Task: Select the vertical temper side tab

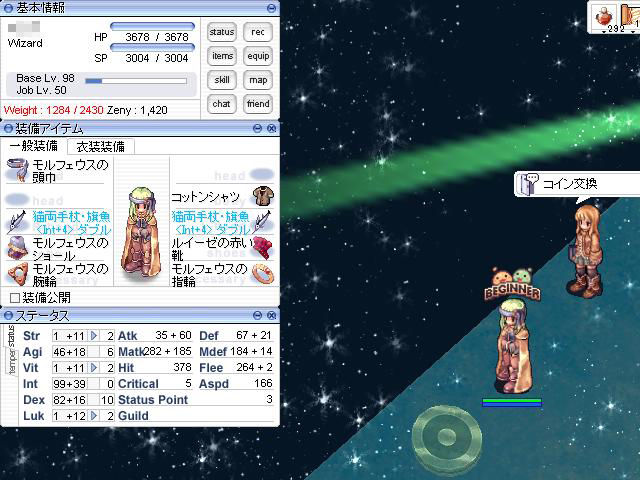Action: 12,362
